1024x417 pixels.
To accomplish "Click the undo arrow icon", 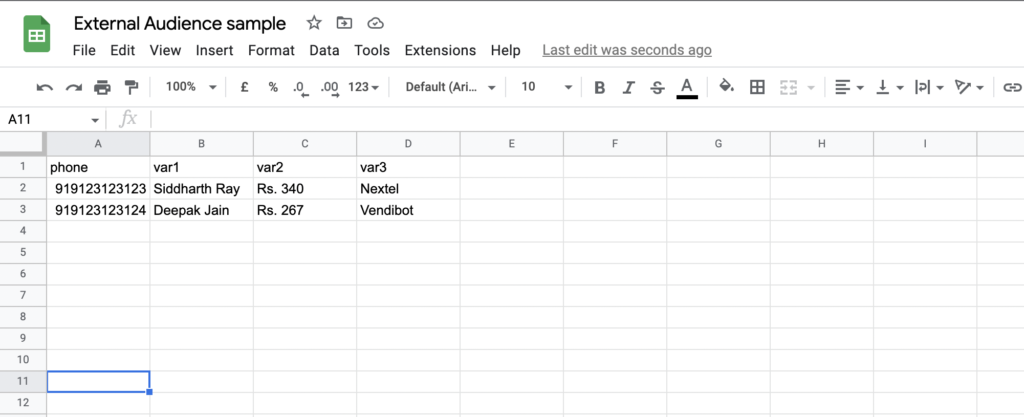I will (x=44, y=87).
